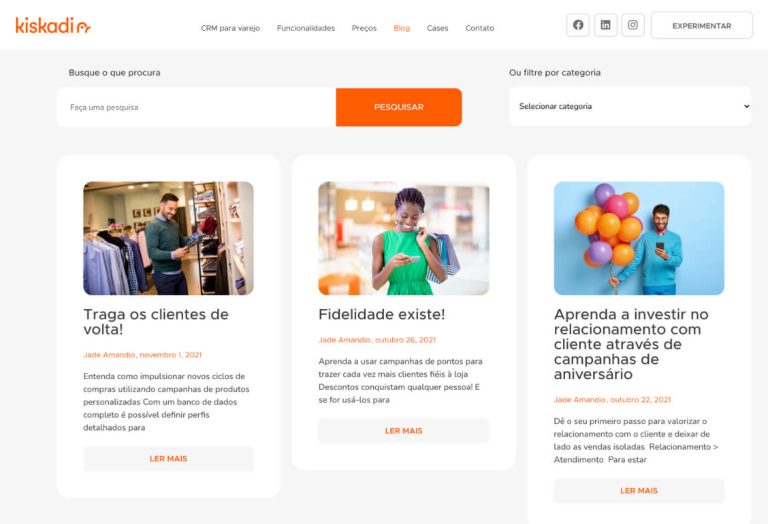The image size is (768, 524).
Task: Go to the Contato page
Action: [x=480, y=28]
